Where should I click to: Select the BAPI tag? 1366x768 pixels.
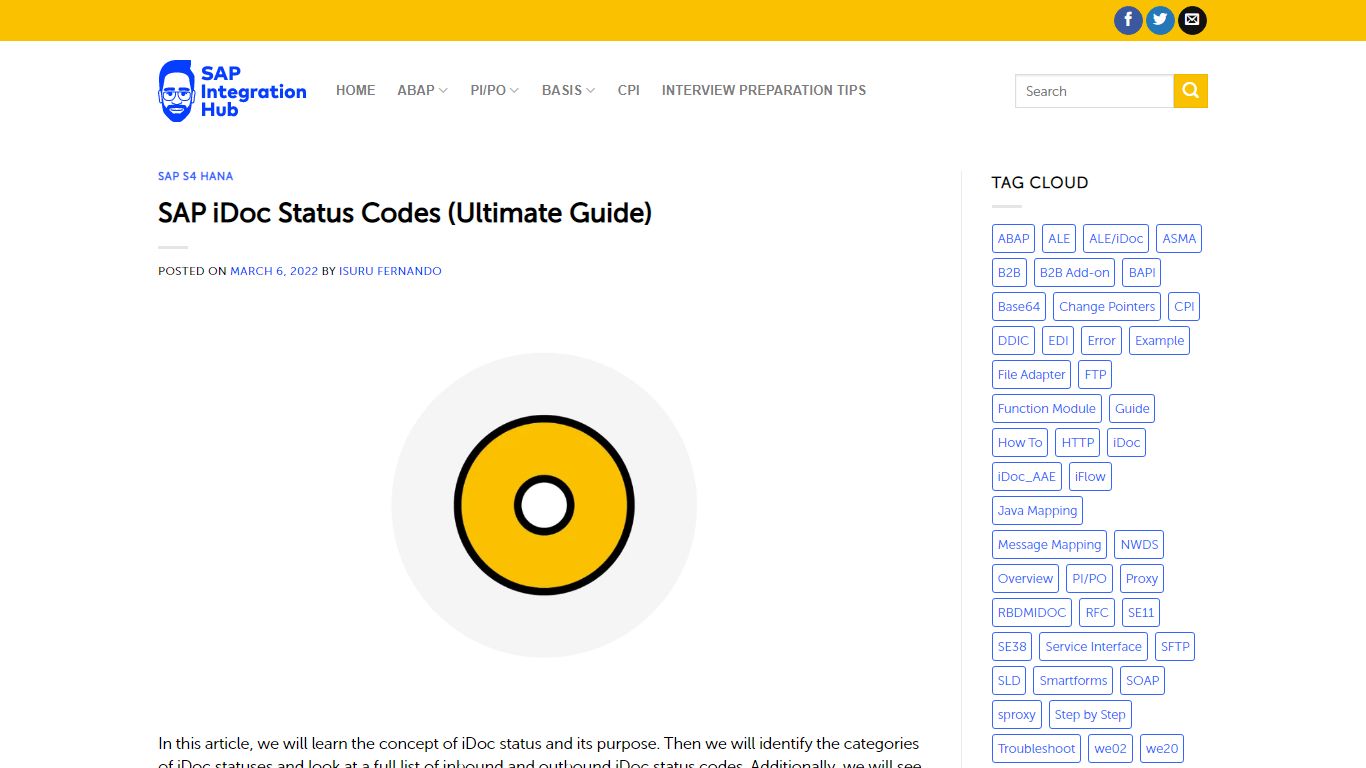[1142, 273]
